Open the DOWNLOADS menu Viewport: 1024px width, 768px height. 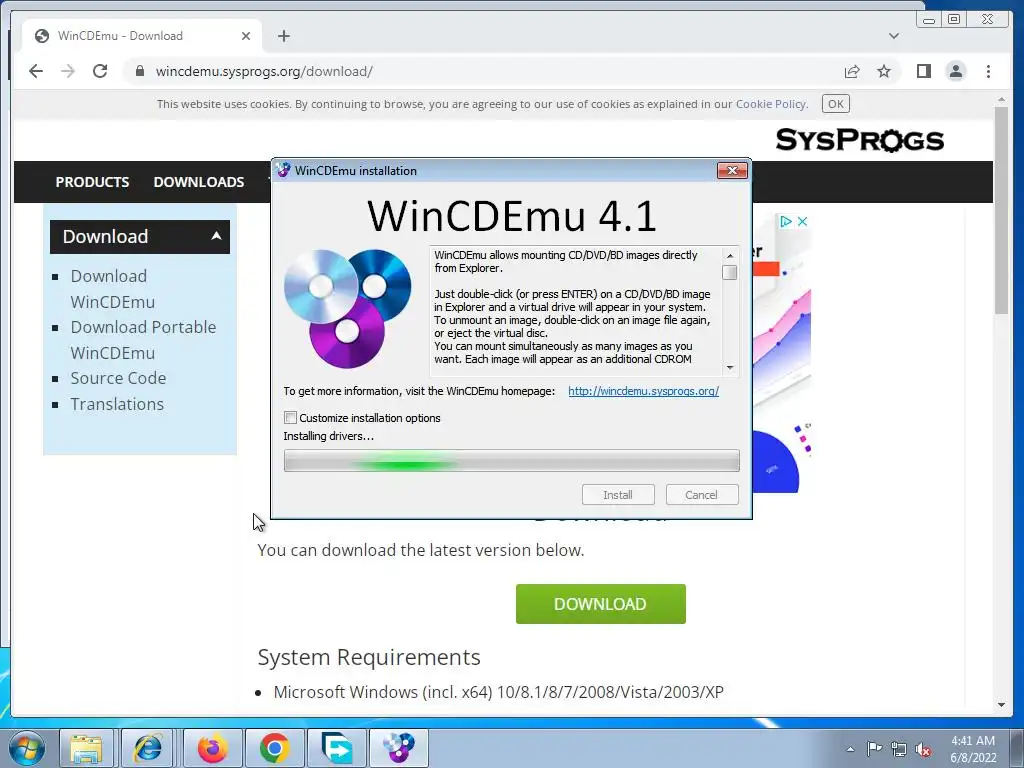coord(199,182)
